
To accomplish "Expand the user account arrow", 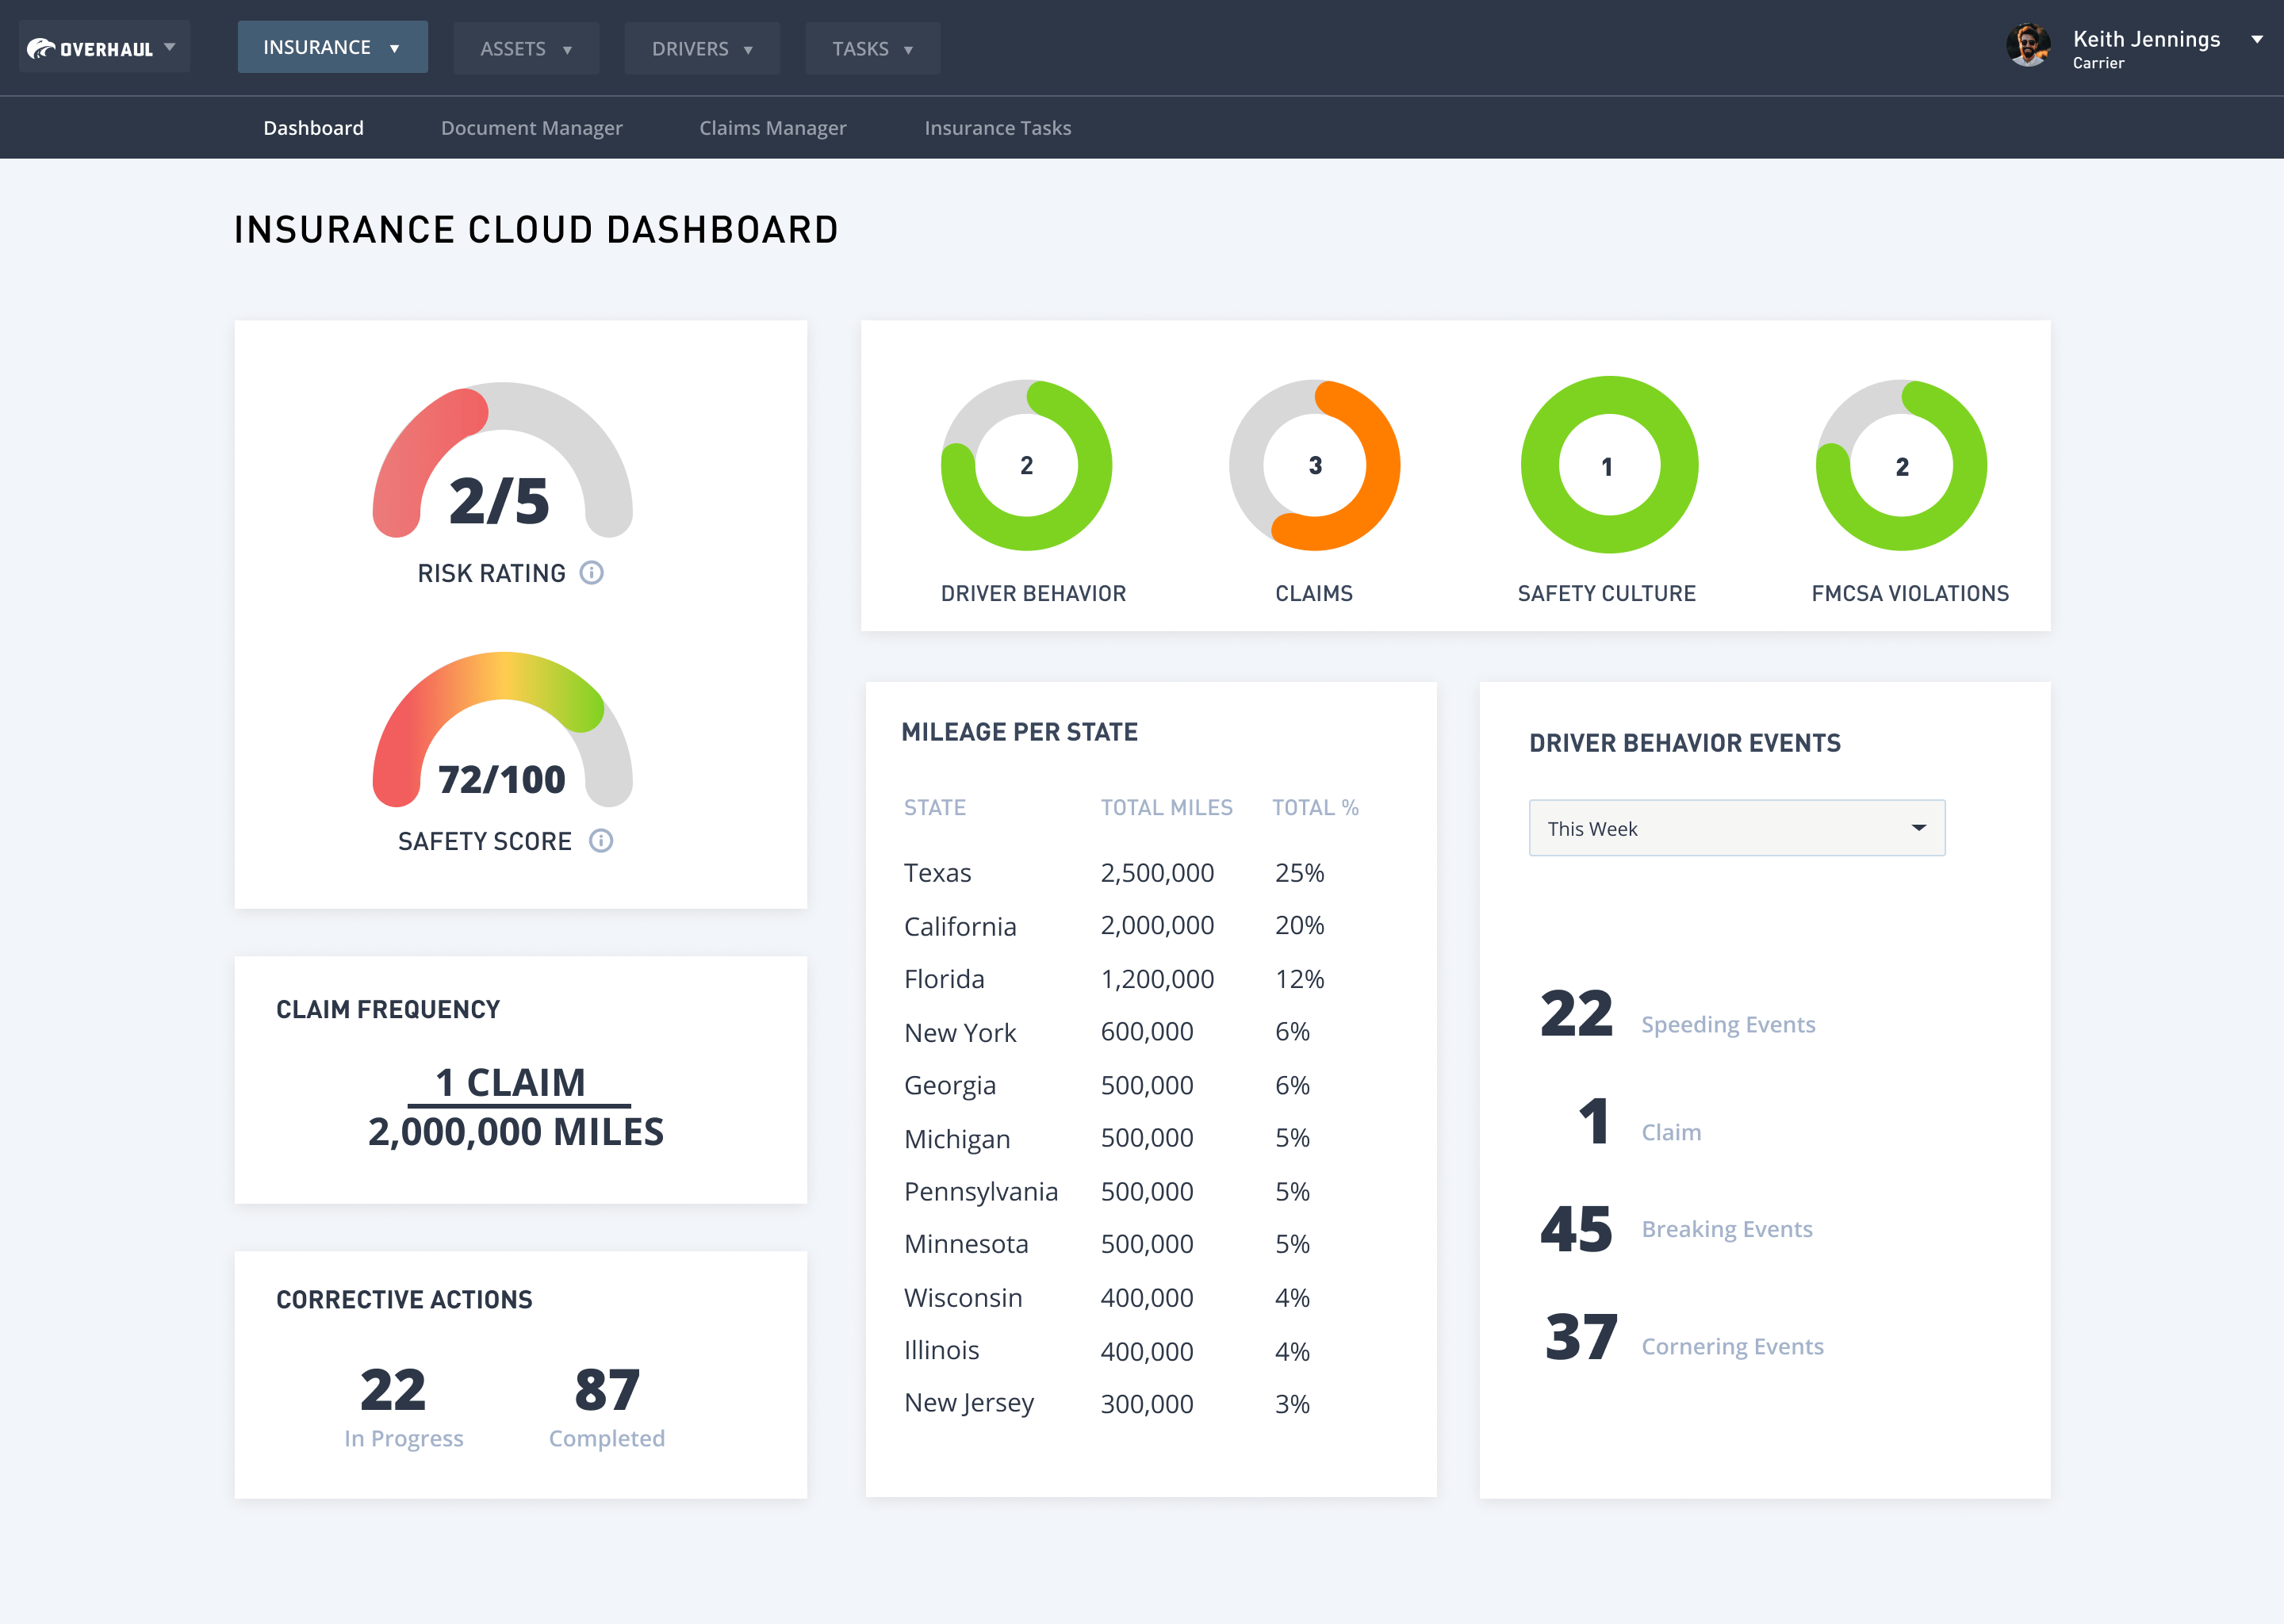I will coord(2257,40).
